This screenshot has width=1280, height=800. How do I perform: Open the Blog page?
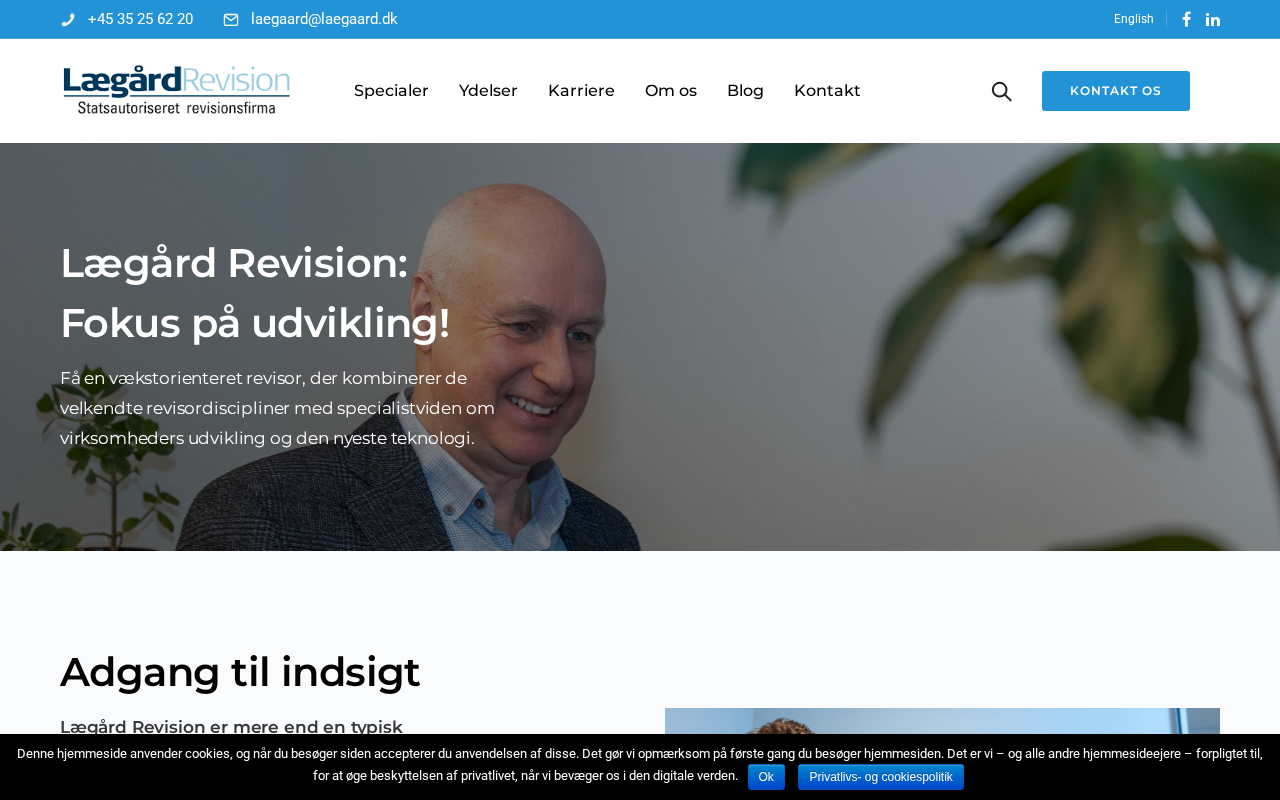click(x=745, y=91)
